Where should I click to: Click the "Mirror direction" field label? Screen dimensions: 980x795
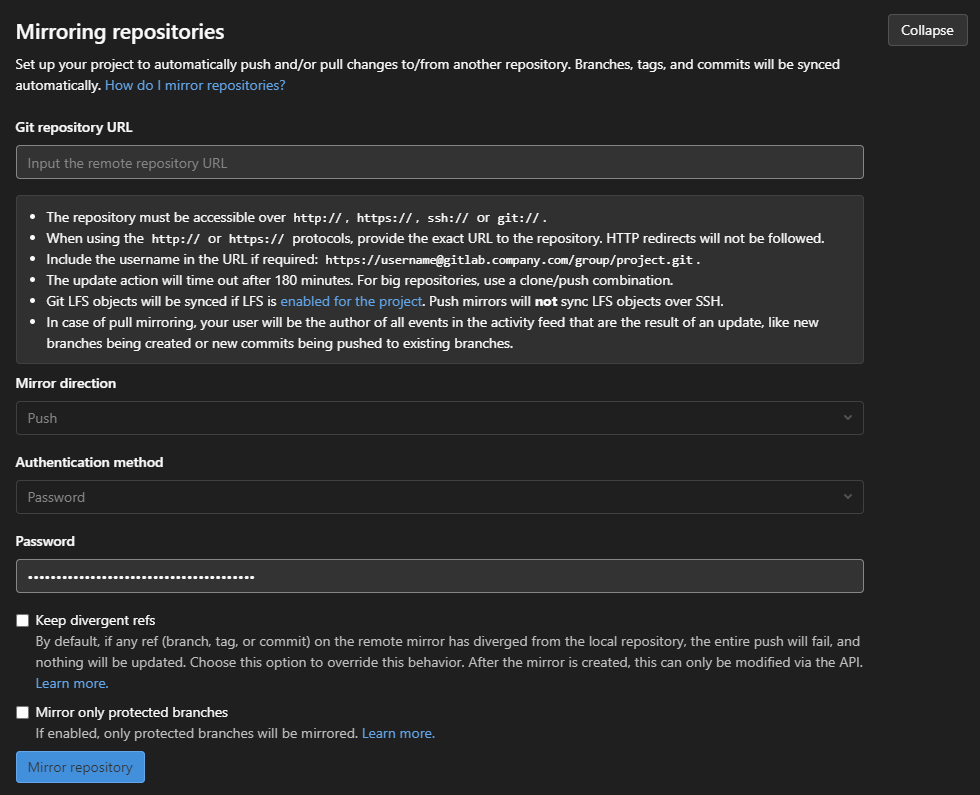coord(66,383)
